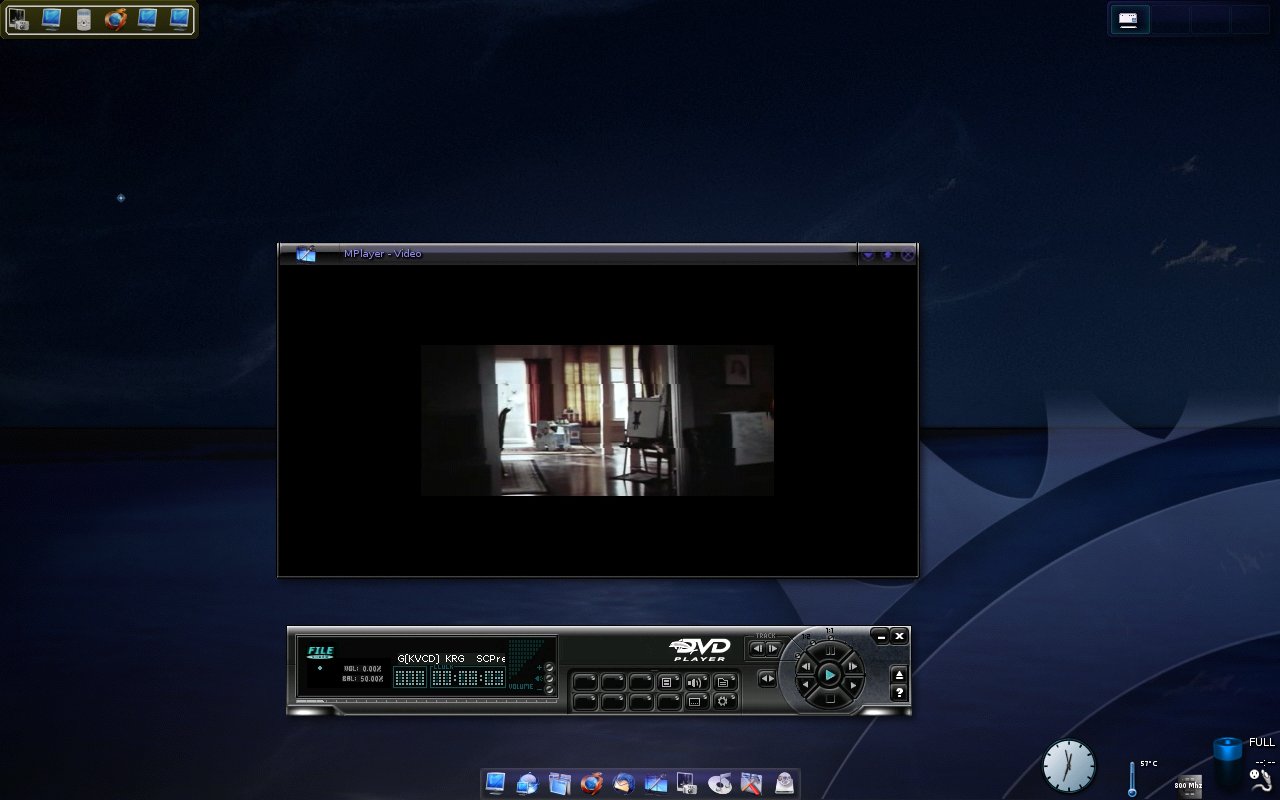The image size is (1280, 800).
Task: Switch to the last desktop in pager
Action: click(1249, 20)
